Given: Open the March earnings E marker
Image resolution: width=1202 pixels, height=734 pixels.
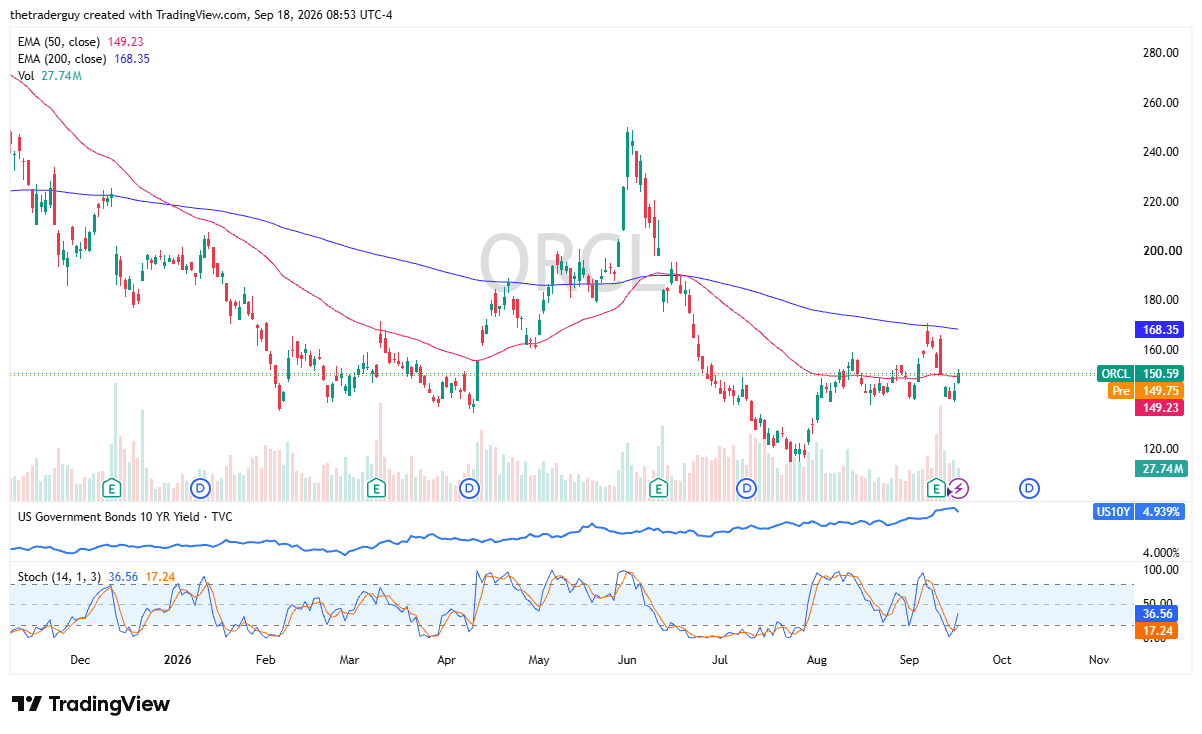Looking at the screenshot, I should 377,488.
